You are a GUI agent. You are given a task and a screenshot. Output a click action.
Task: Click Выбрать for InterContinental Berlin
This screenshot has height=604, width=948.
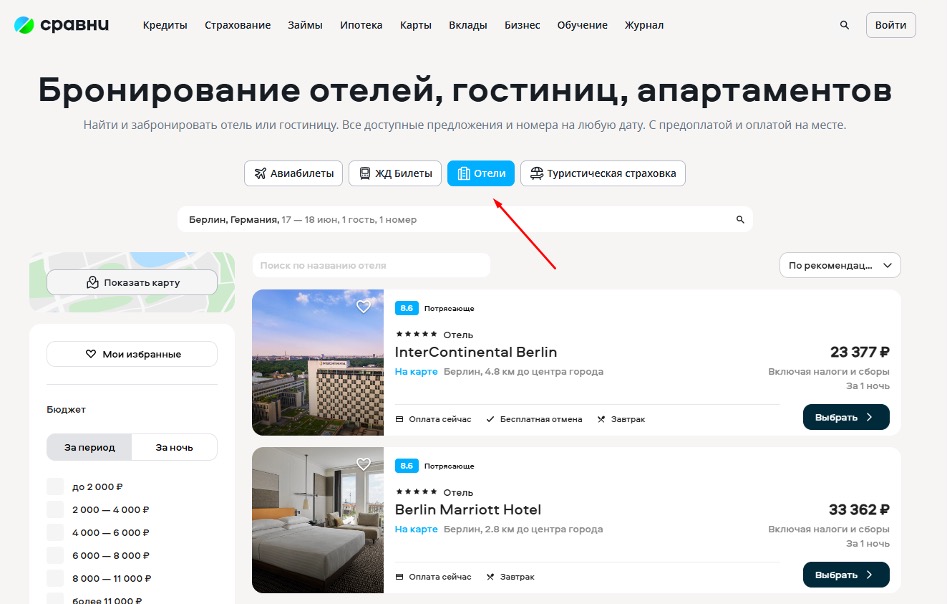click(x=846, y=417)
